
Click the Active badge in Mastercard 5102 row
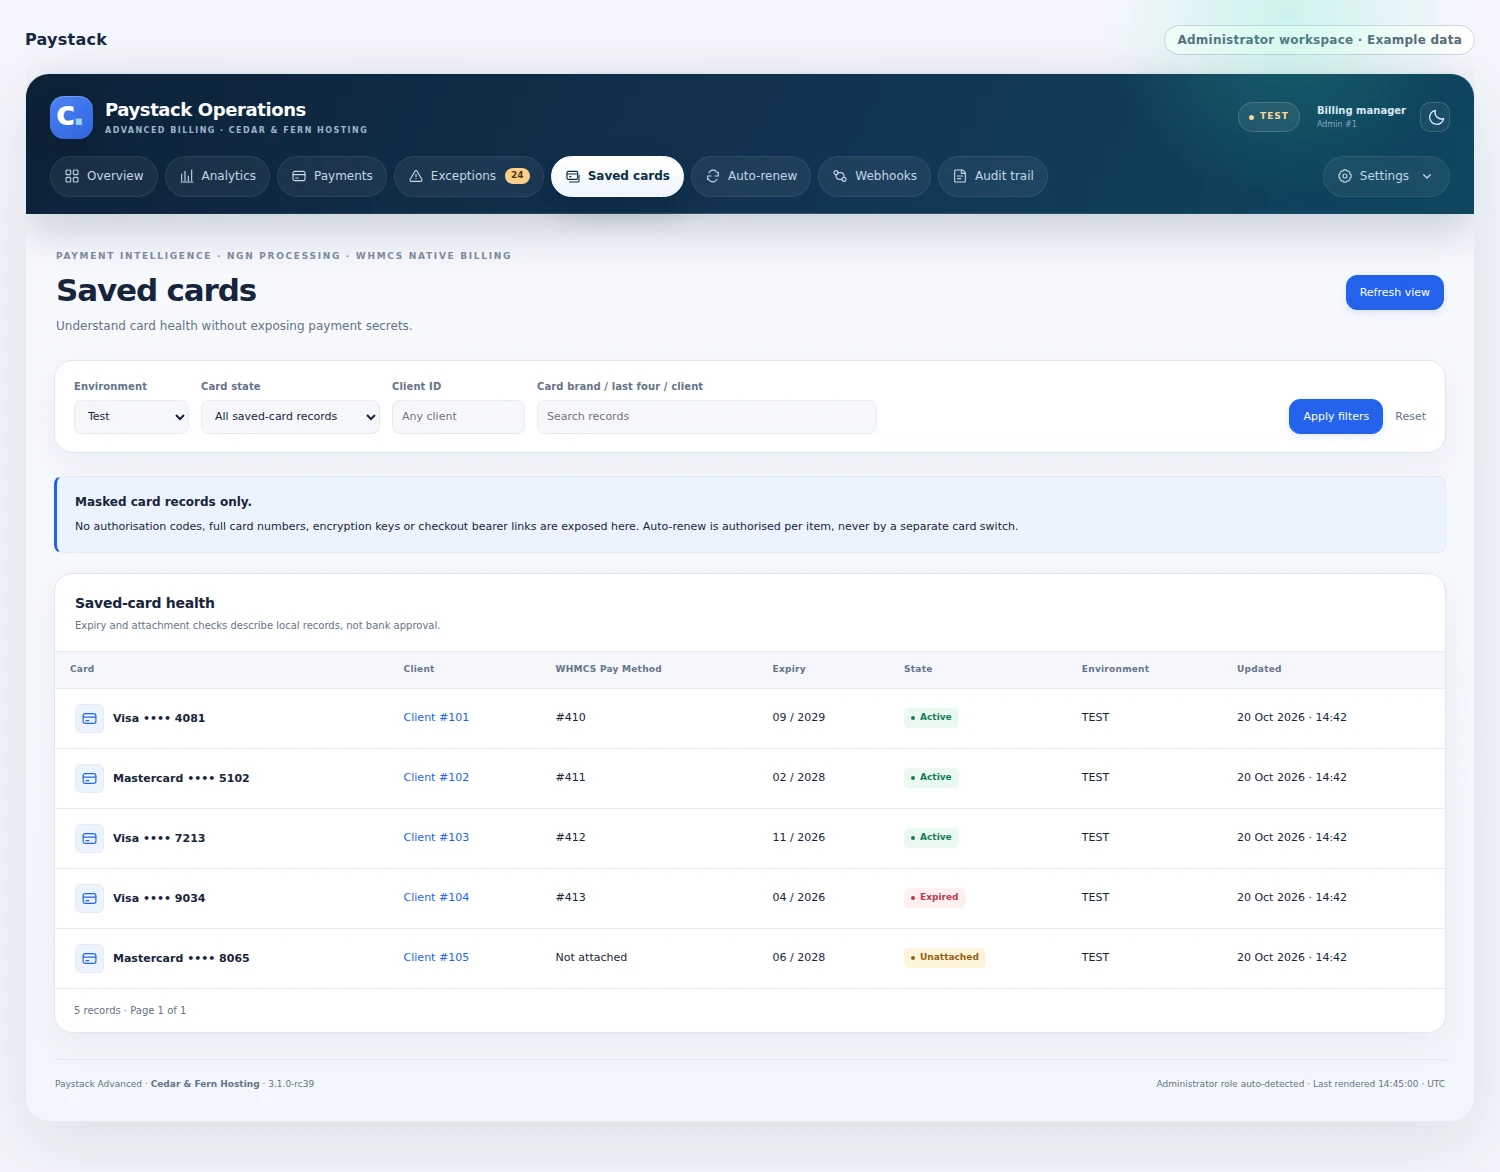click(931, 777)
